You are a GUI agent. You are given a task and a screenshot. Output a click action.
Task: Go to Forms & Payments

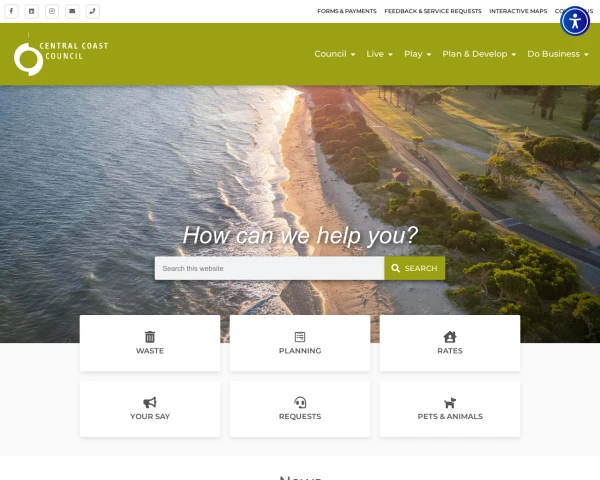coord(347,11)
